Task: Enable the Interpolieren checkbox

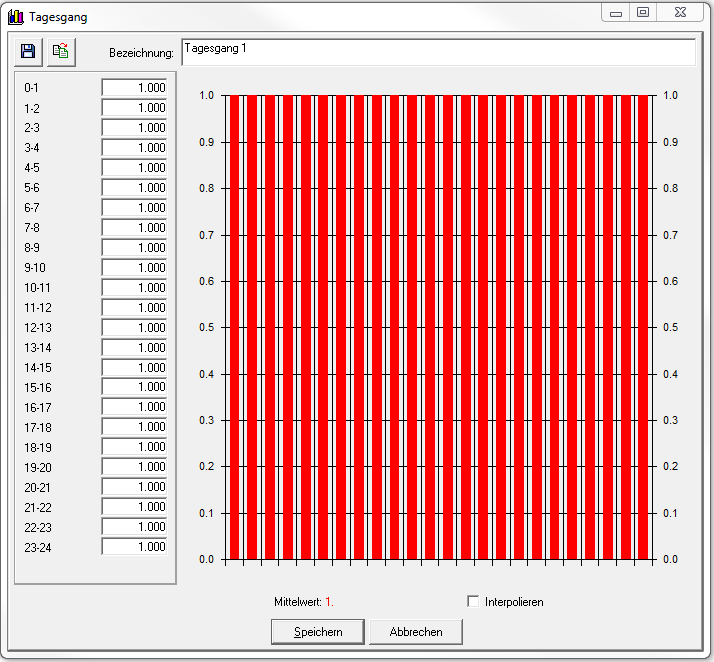Action: [x=474, y=601]
